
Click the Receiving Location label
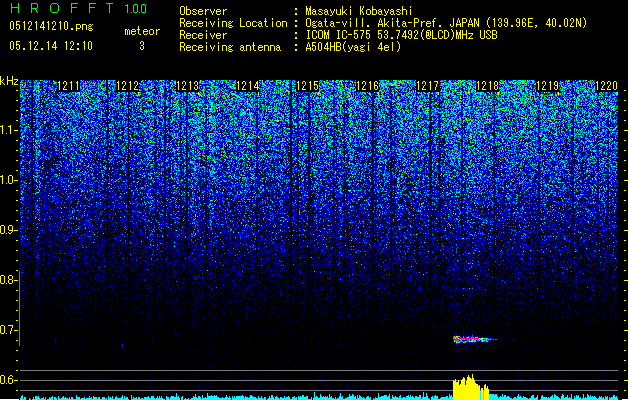click(233, 23)
